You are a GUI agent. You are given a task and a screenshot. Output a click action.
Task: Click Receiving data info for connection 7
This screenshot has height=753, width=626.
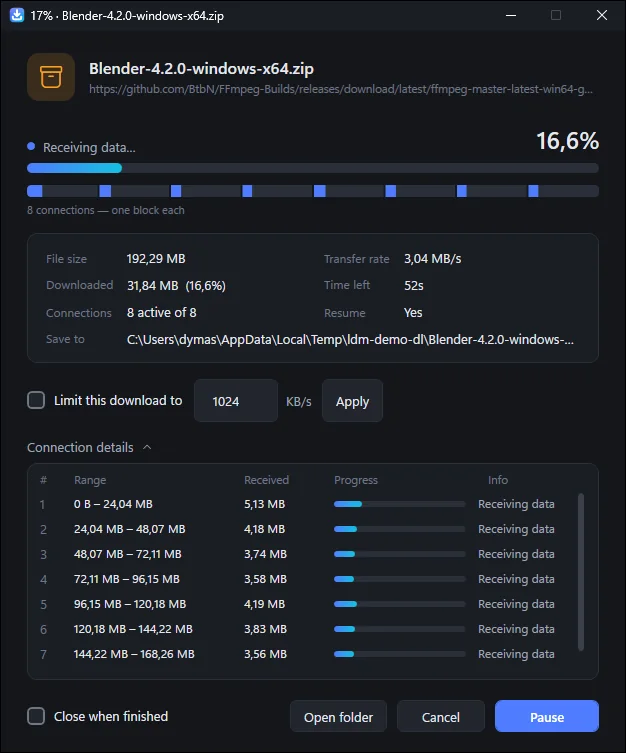coord(516,654)
